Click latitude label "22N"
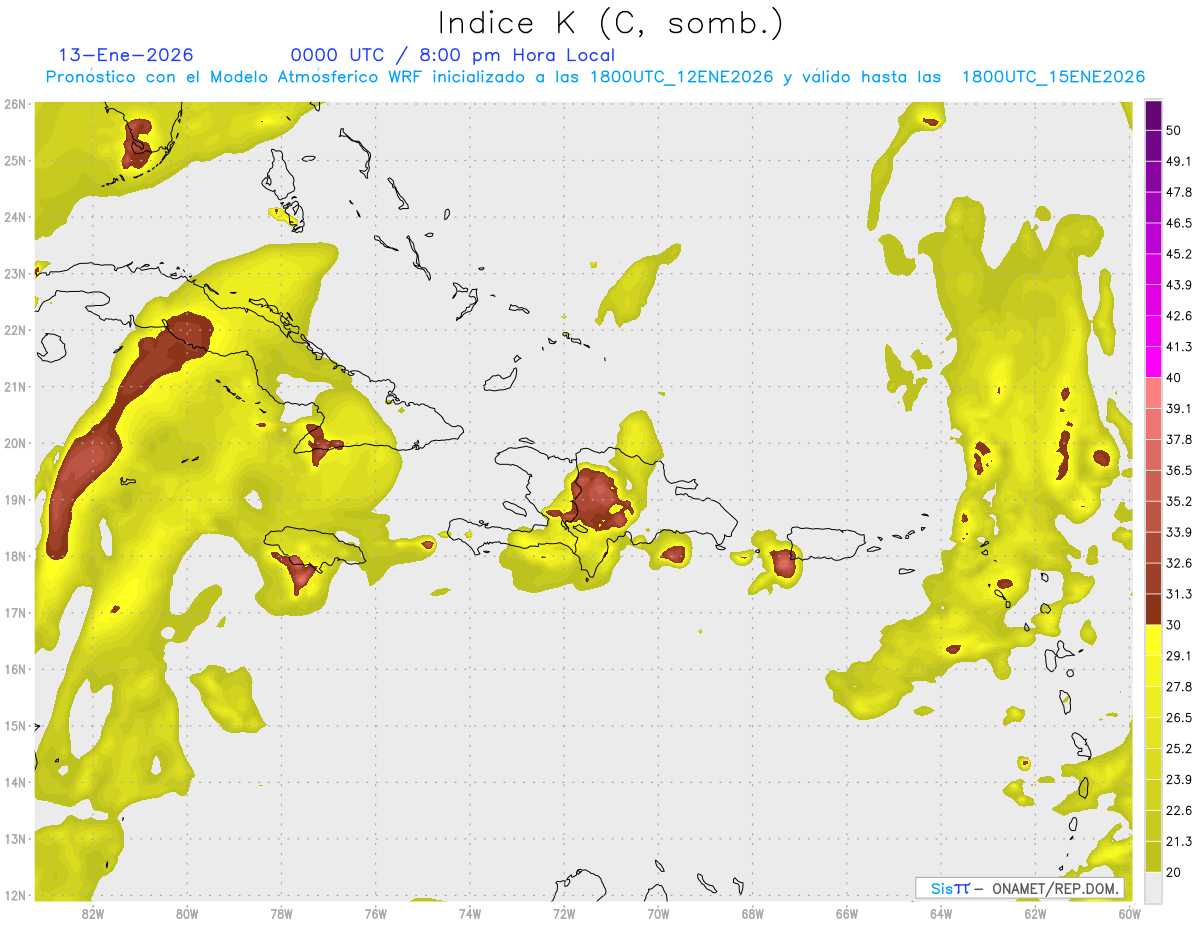The image size is (1200, 927). [15, 330]
